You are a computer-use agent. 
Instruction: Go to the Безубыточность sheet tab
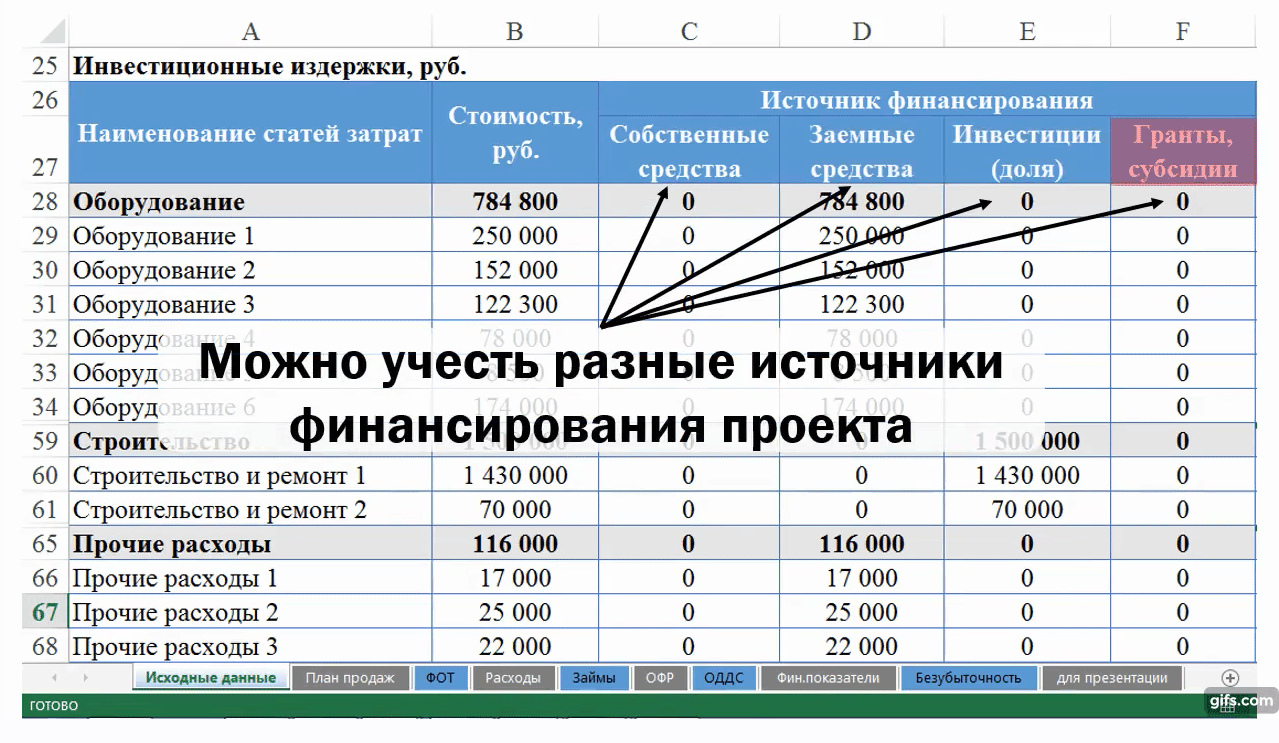tap(968, 678)
